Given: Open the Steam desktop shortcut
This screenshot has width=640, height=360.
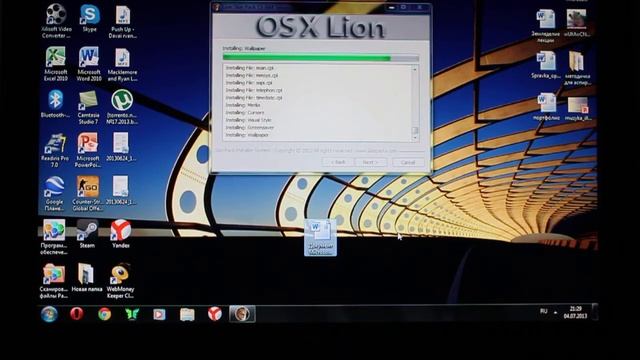Looking at the screenshot, I should pyautogui.click(x=87, y=234).
